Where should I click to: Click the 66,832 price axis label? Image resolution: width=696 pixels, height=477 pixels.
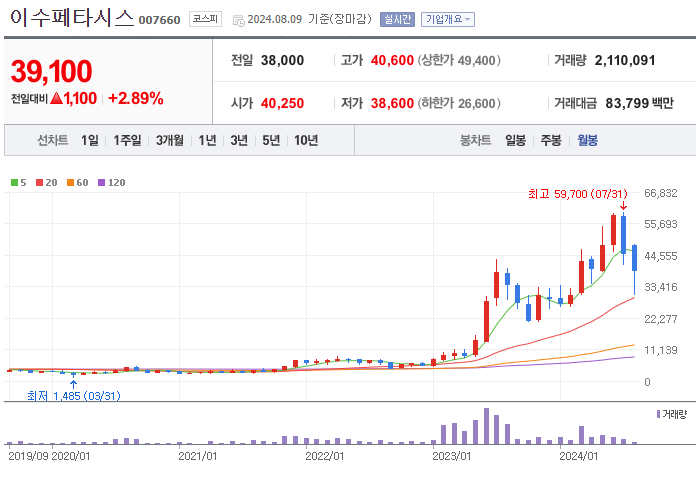click(661, 193)
